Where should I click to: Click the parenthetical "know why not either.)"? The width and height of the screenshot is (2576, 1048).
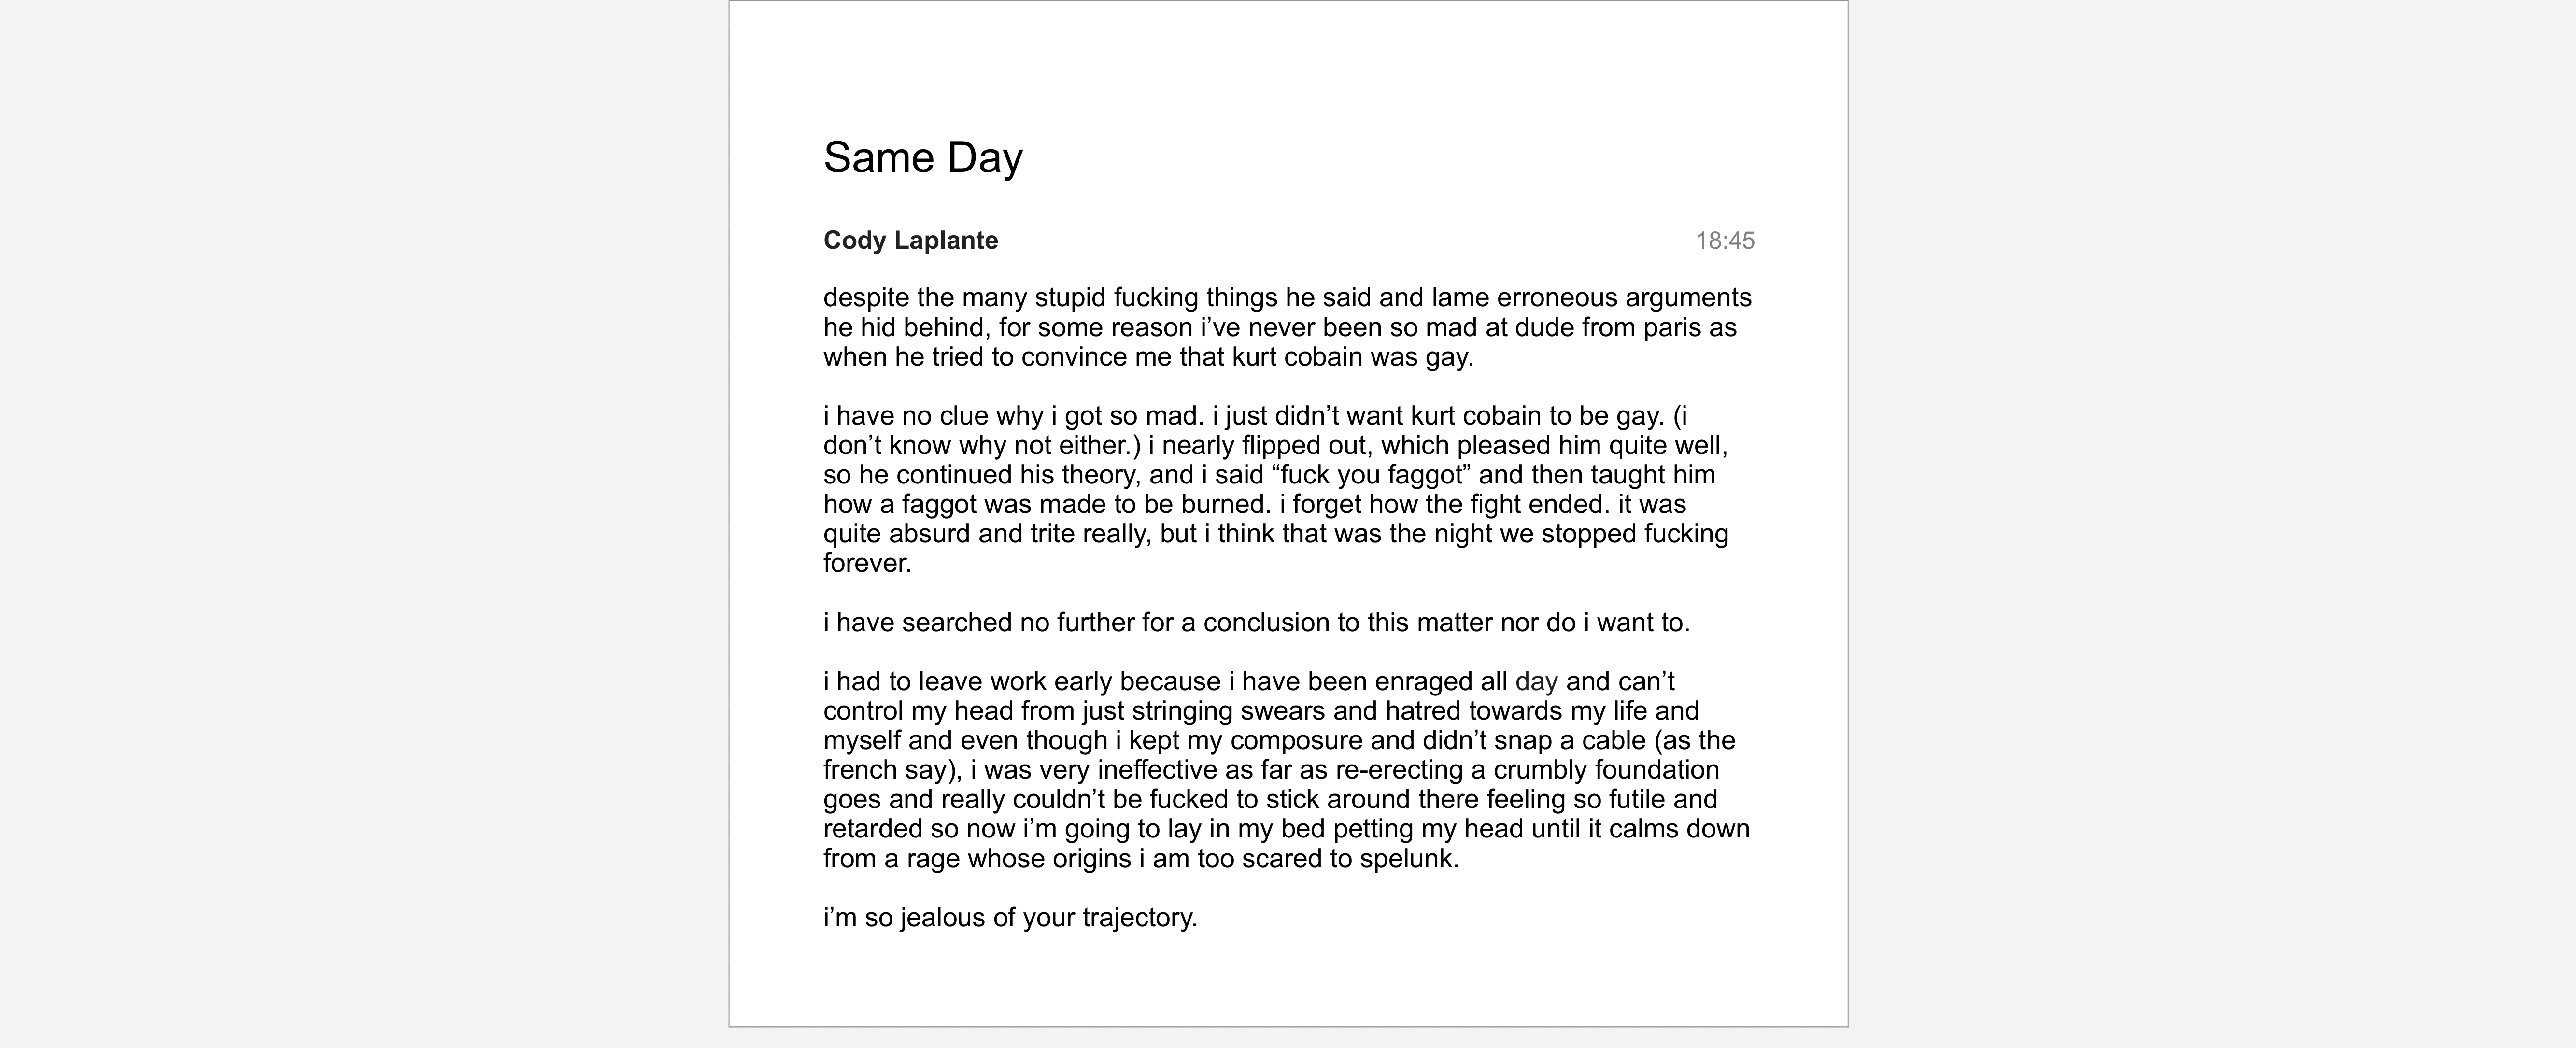tap(1014, 445)
